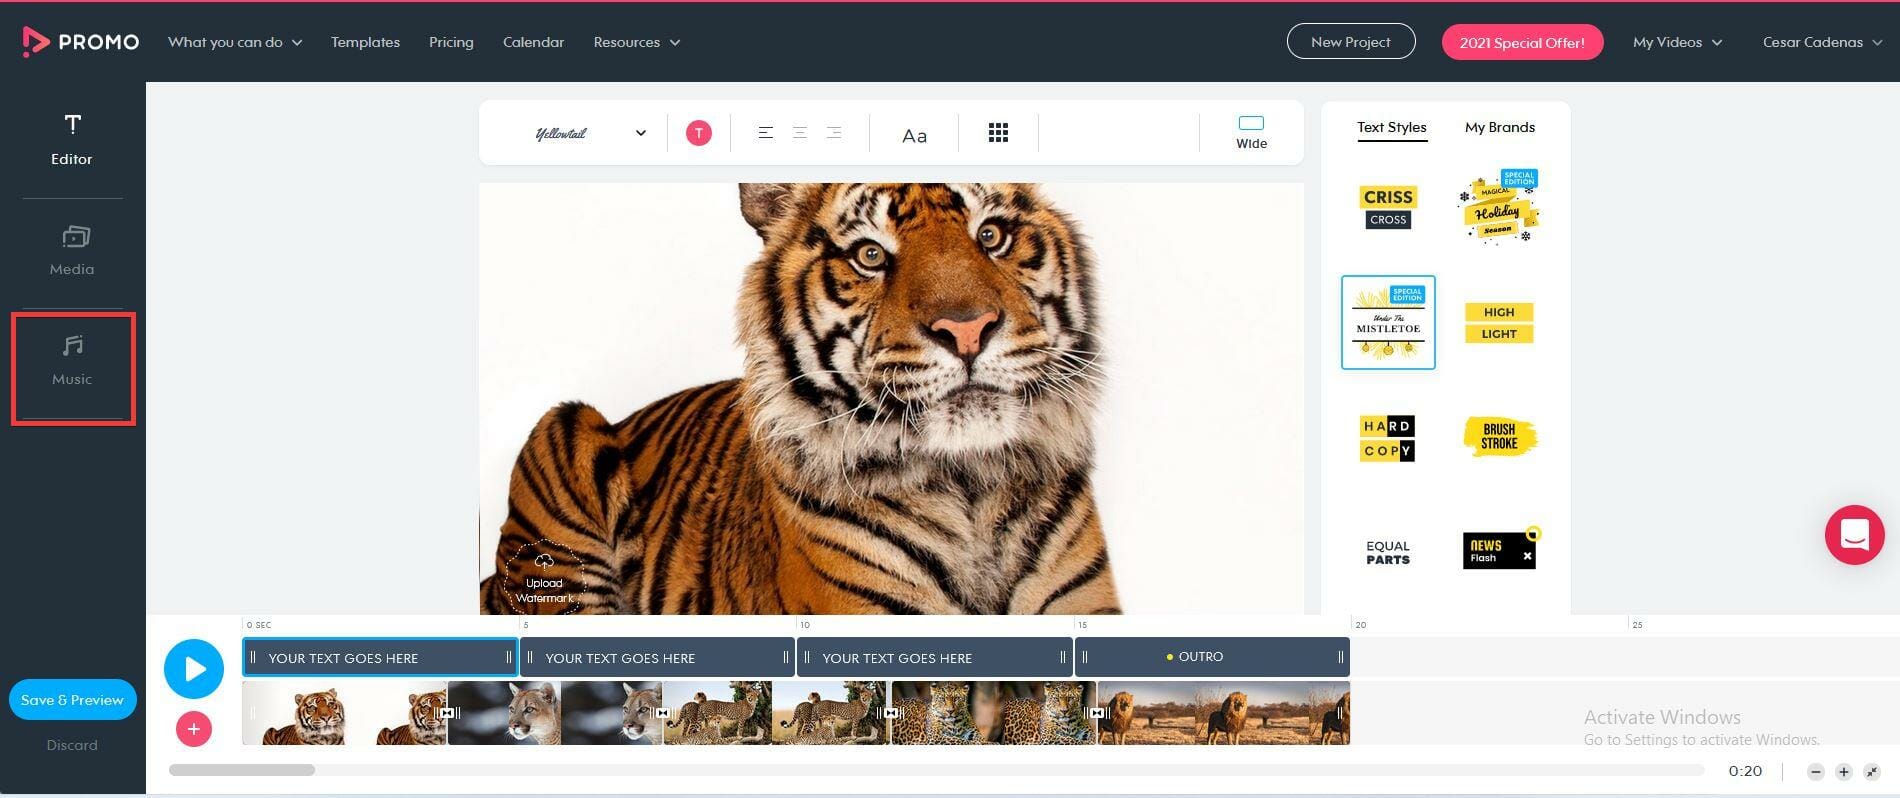
Task: Open transition between tiger and cougar clips
Action: tap(447, 713)
